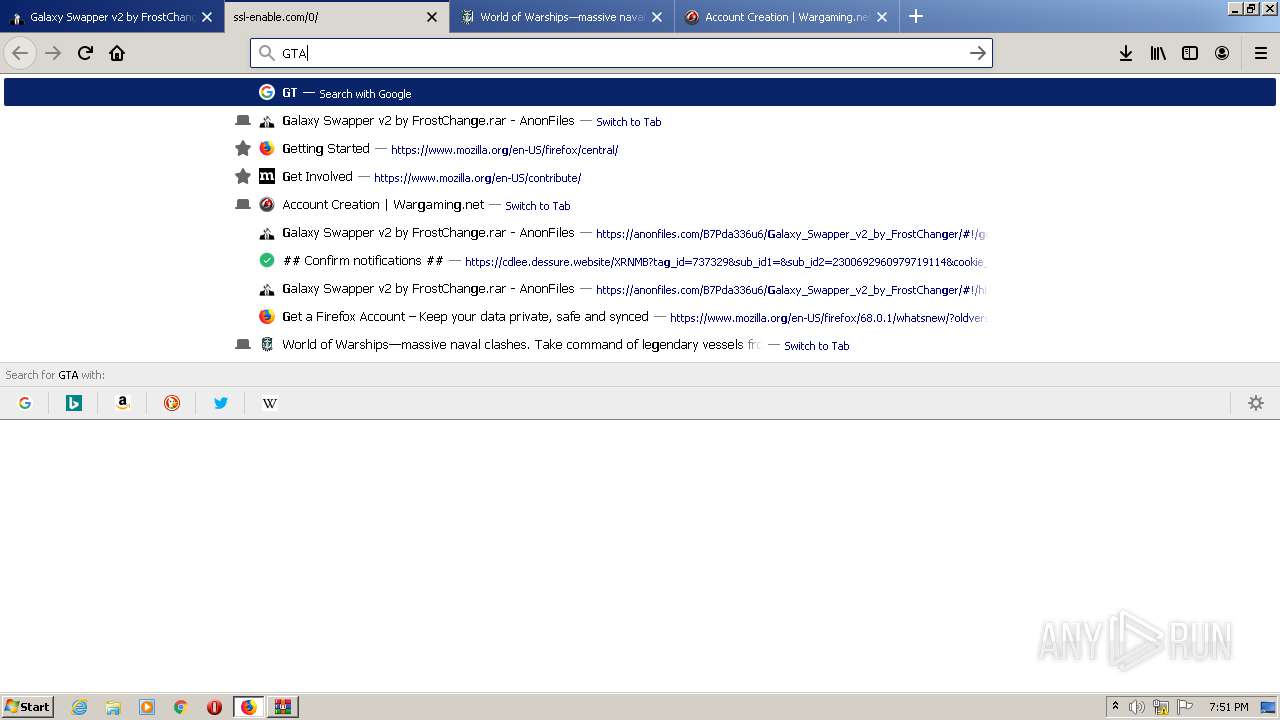Click the mozilla.org/en-US/contribute URL
The height and width of the screenshot is (720, 1280).
pos(477,178)
